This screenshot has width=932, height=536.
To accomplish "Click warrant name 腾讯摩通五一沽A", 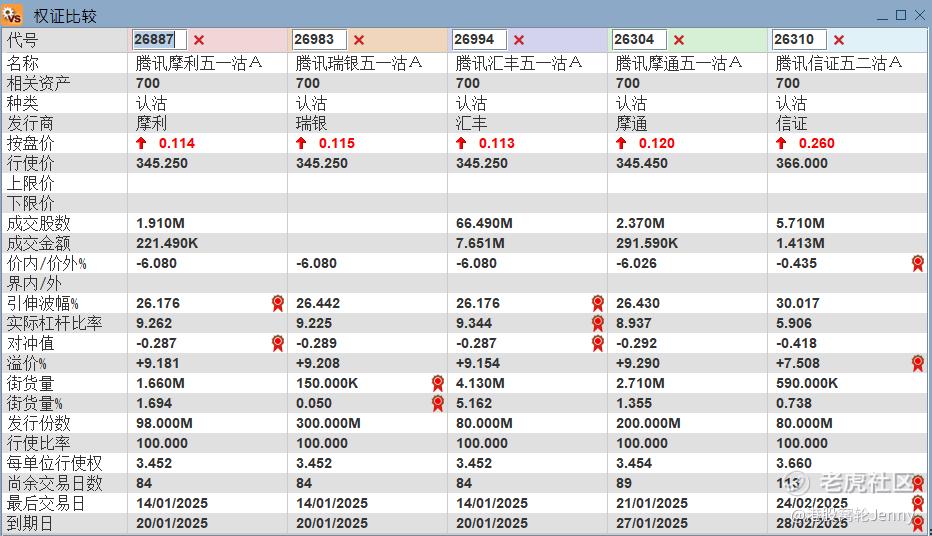I will [x=679, y=62].
